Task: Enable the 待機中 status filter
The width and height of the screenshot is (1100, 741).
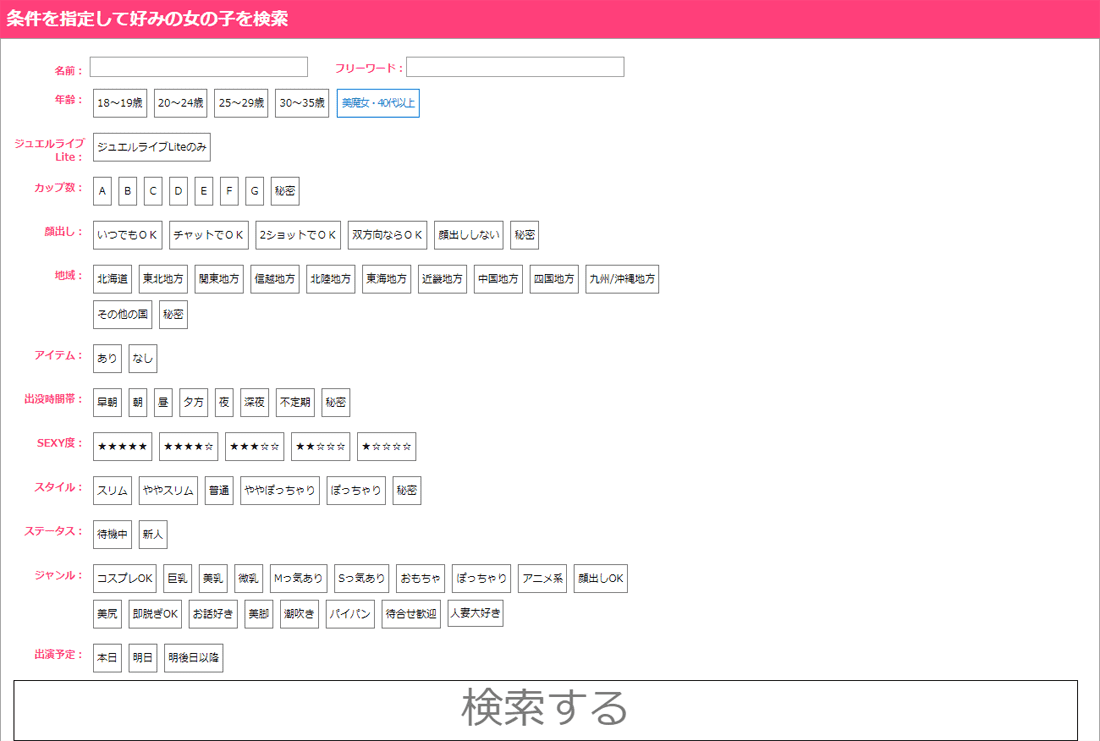Action: point(112,535)
